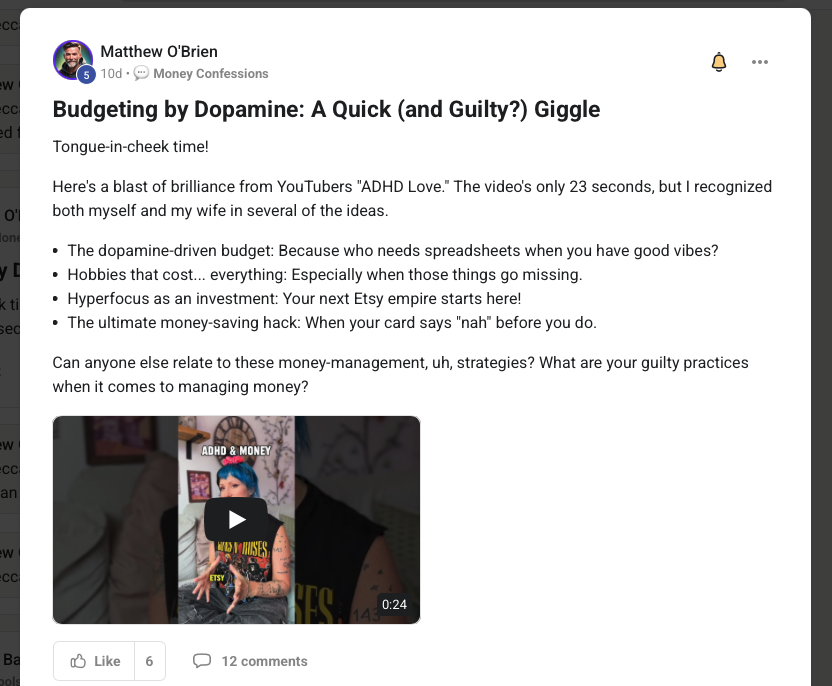Click the comments speech bubble icon
832x686 pixels.
pyautogui.click(x=202, y=661)
